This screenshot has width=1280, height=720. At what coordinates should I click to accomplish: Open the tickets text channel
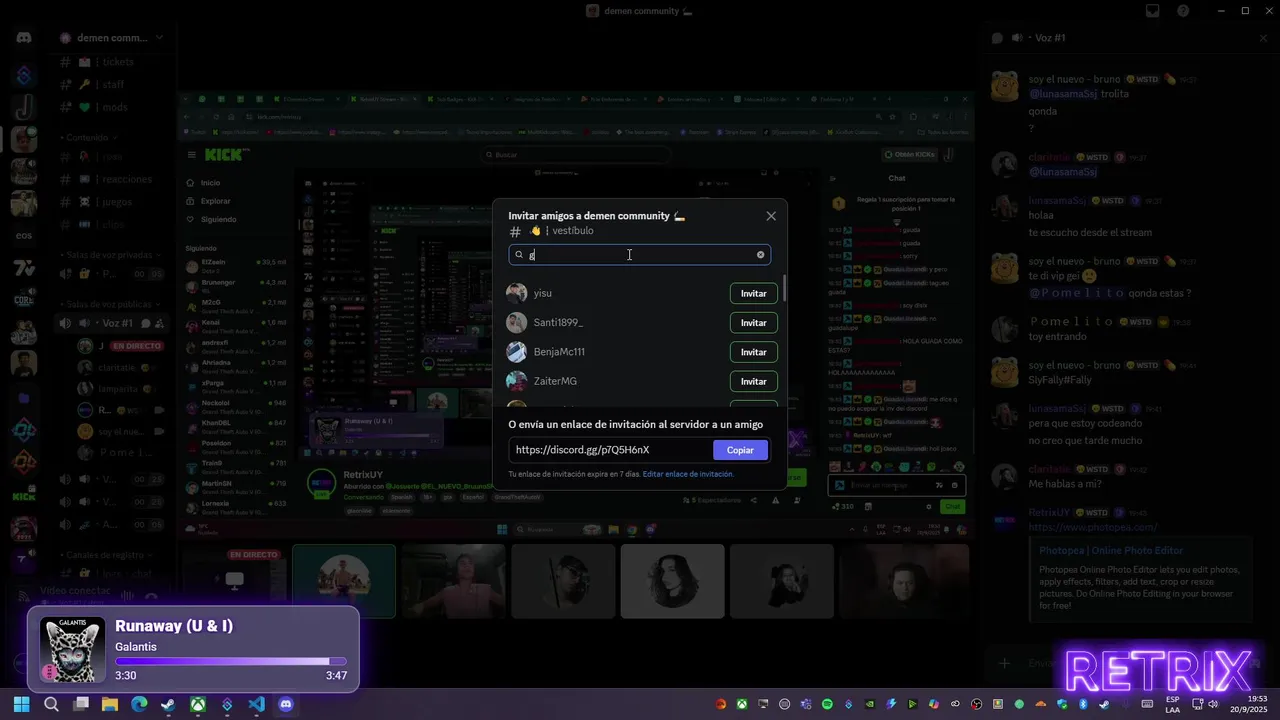tap(113, 62)
